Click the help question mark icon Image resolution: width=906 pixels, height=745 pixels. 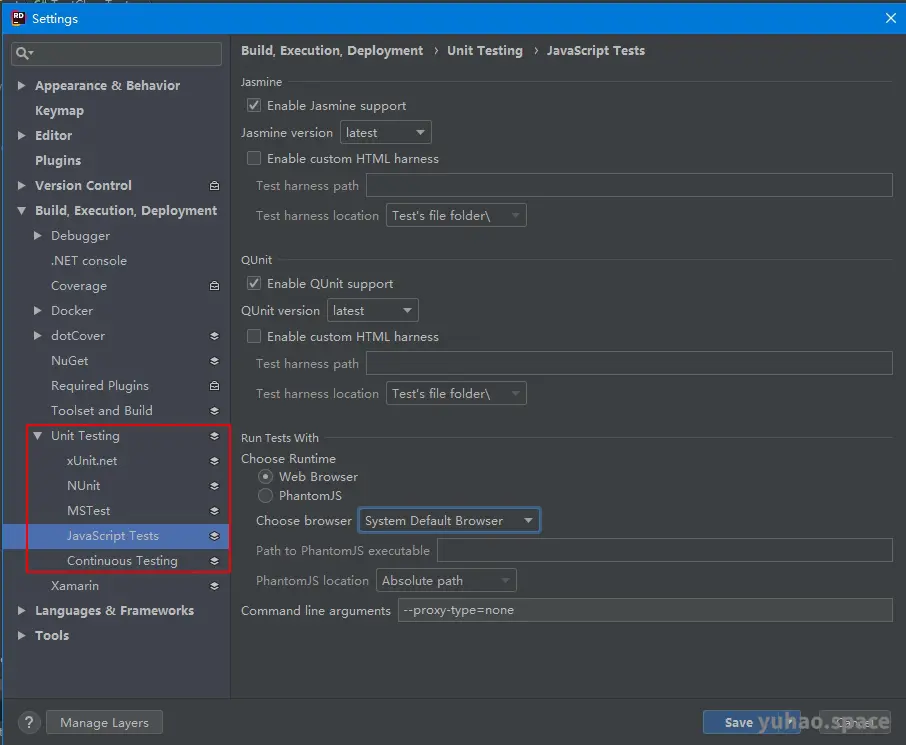pos(28,722)
